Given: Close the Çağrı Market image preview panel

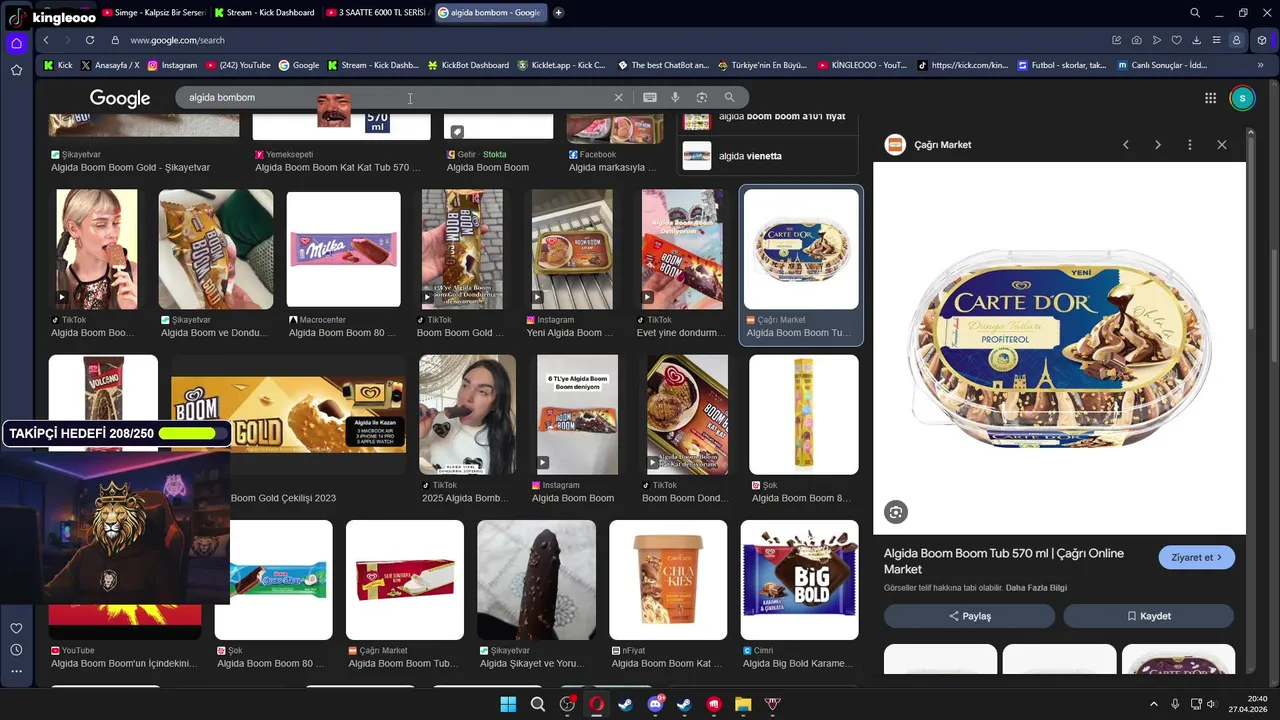Looking at the screenshot, I should click(1222, 145).
